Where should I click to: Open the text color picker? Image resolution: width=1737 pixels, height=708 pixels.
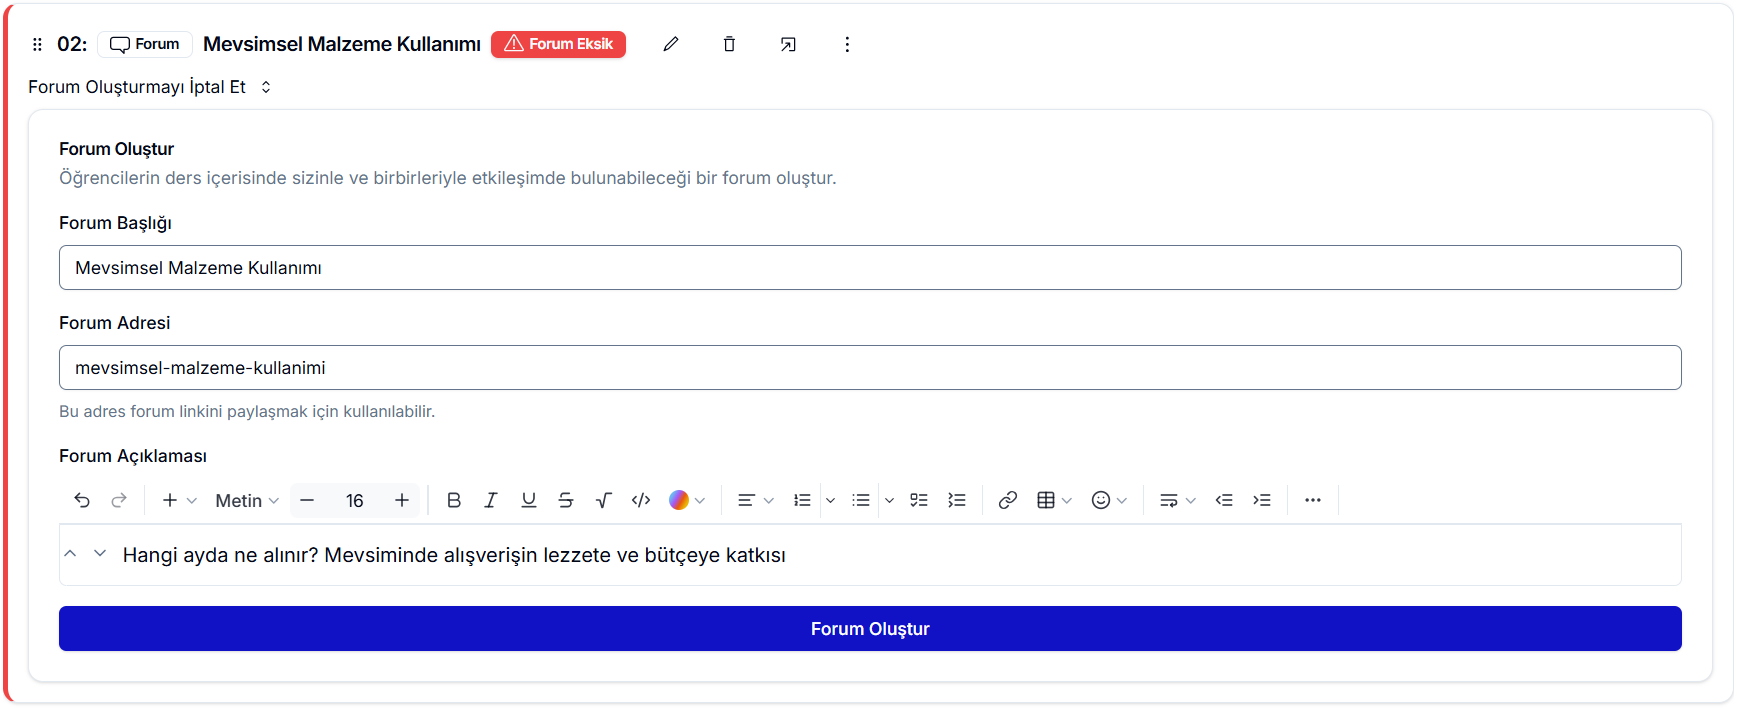pos(687,500)
